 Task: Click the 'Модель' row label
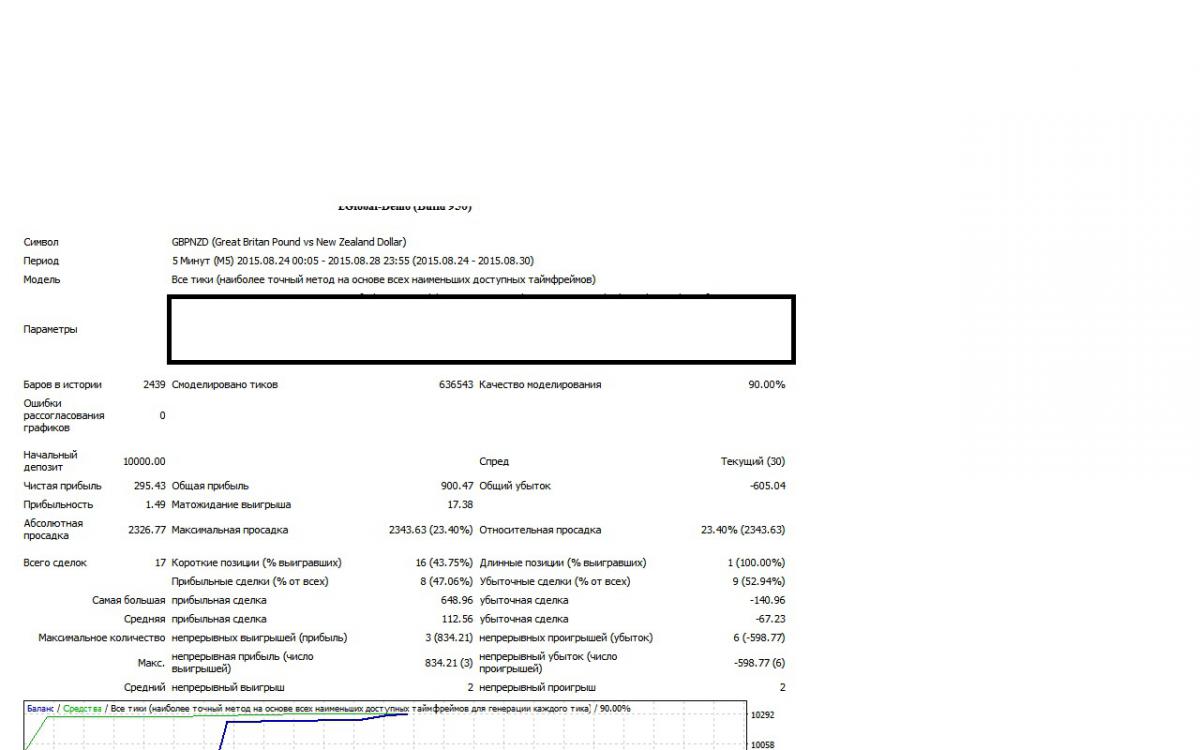coord(42,280)
